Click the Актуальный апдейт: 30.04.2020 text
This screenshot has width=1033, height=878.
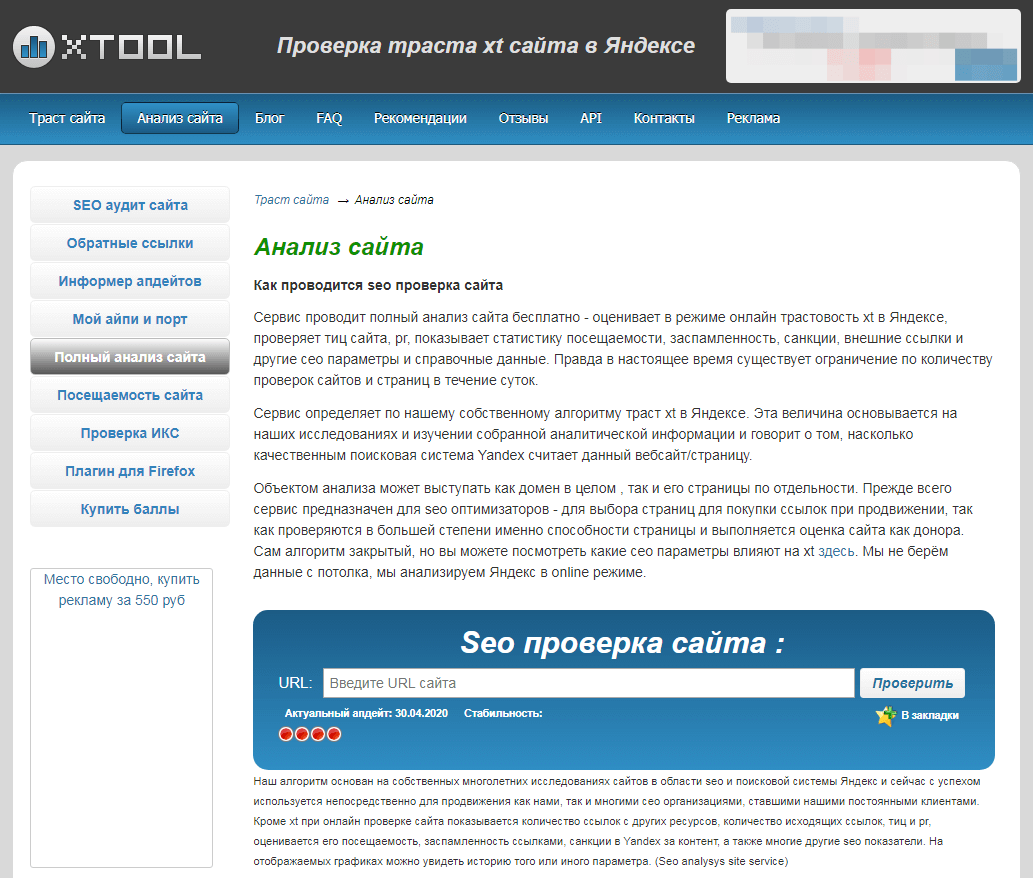366,713
